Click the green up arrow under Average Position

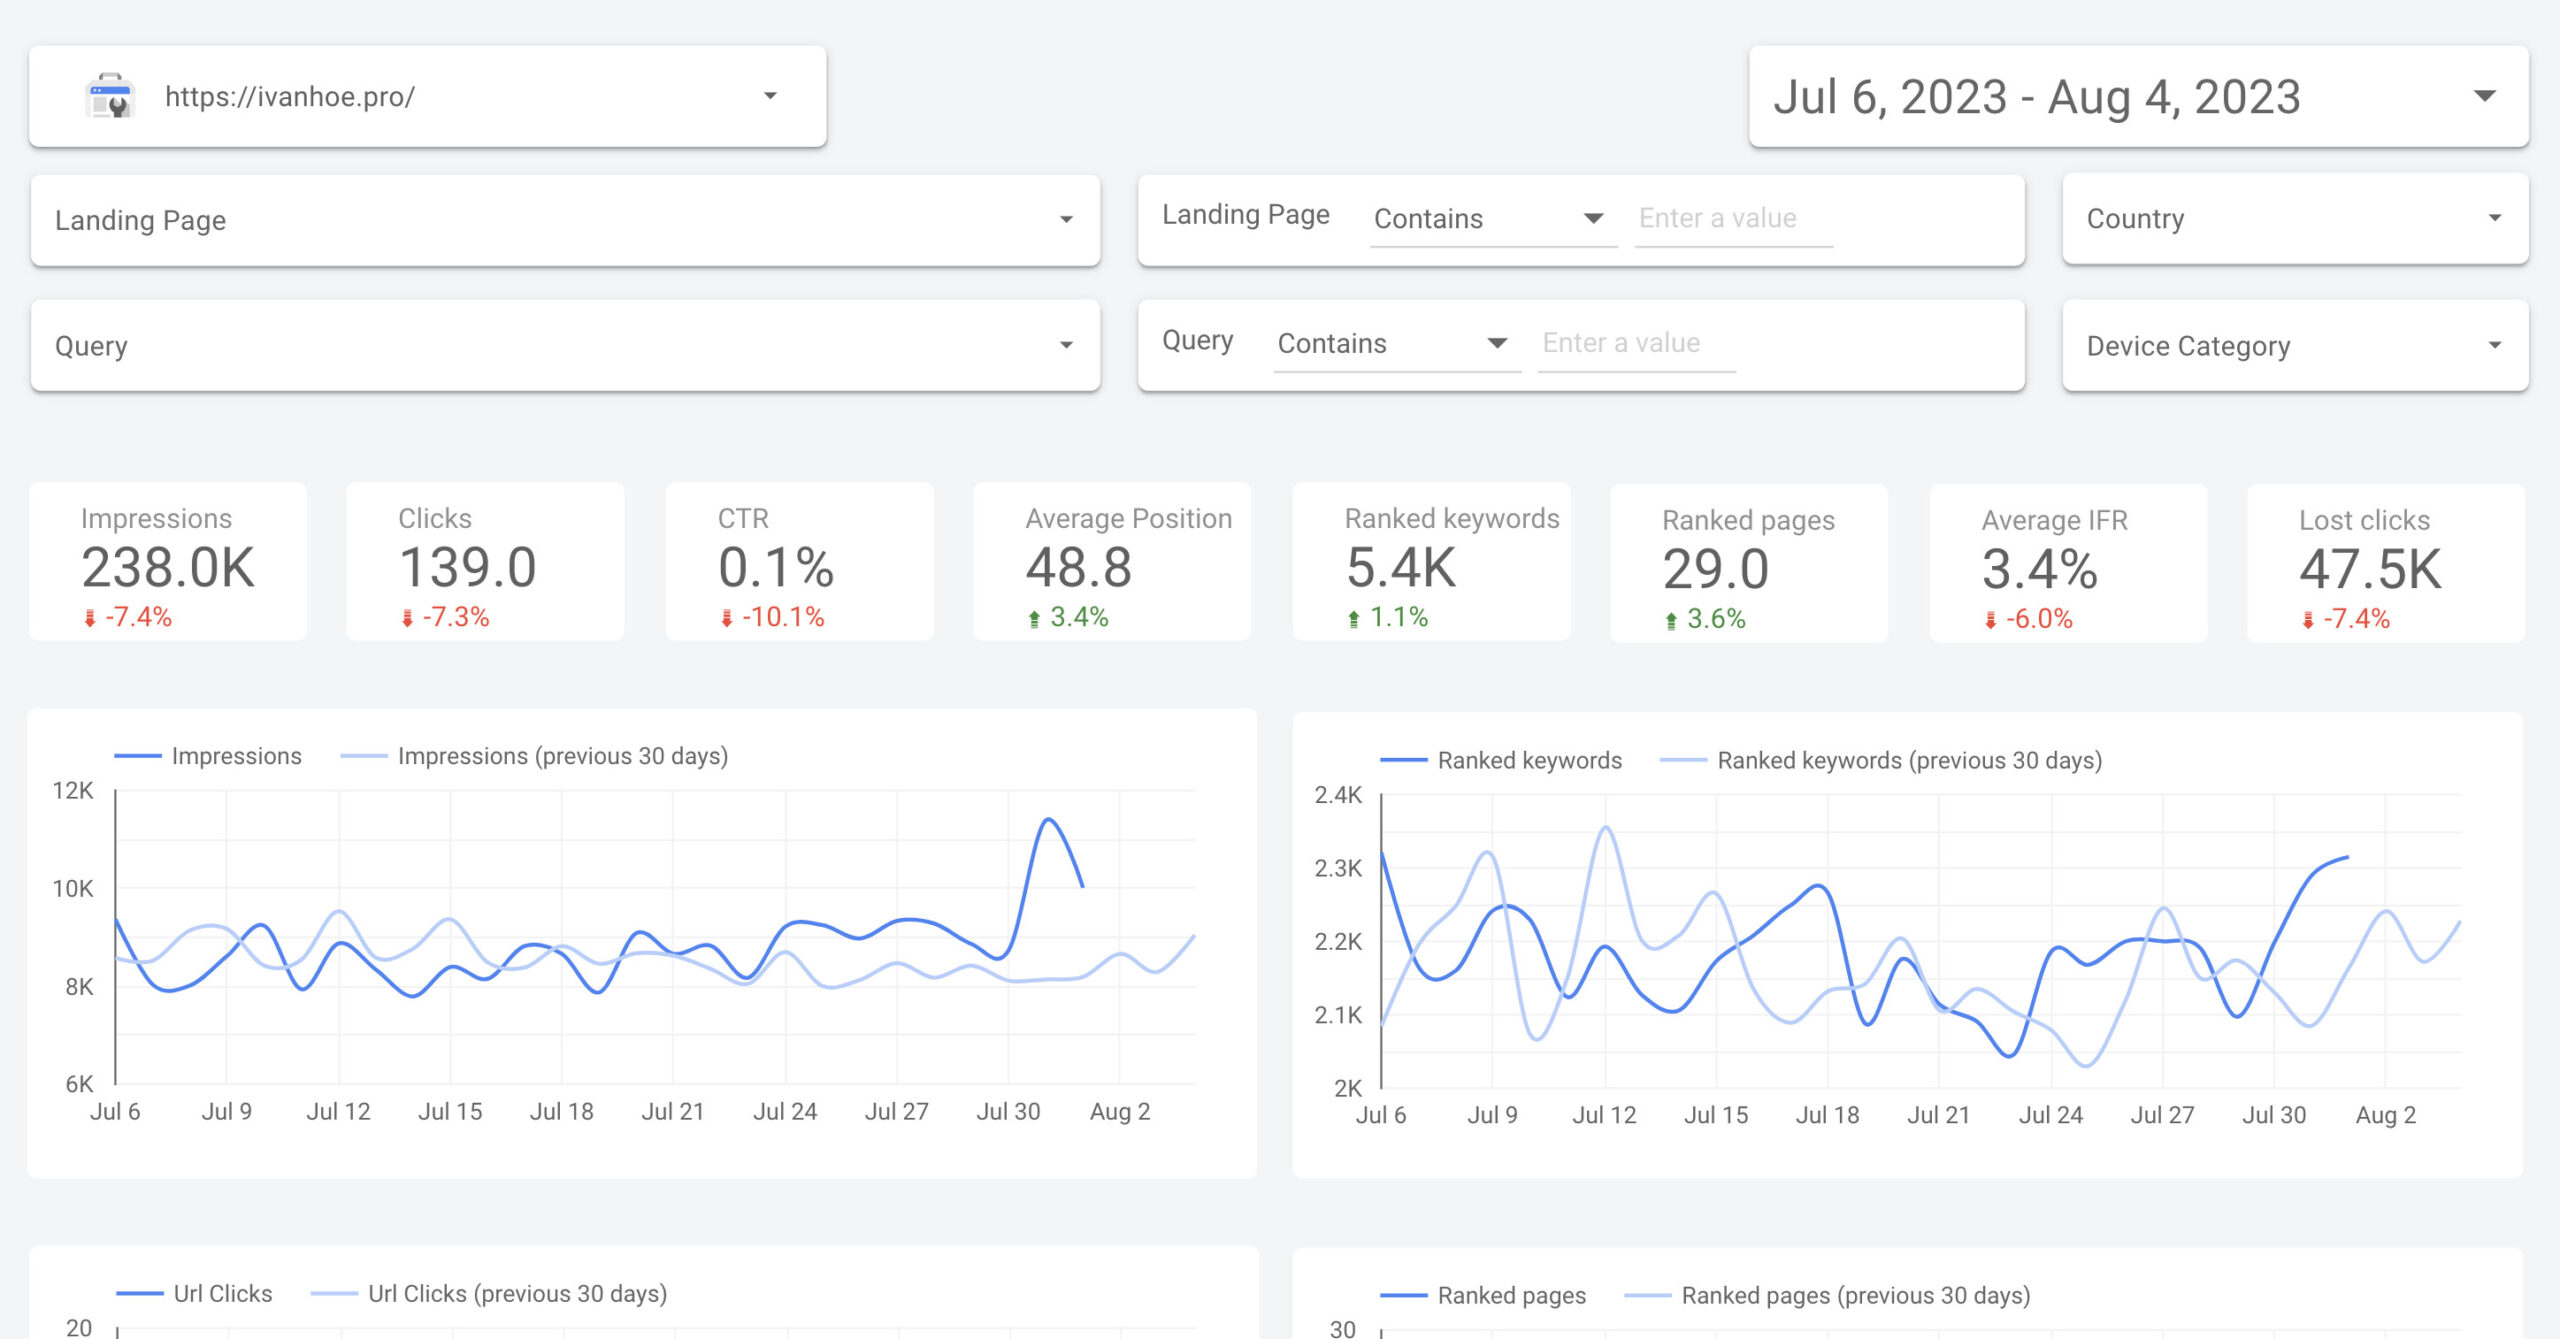[1034, 618]
